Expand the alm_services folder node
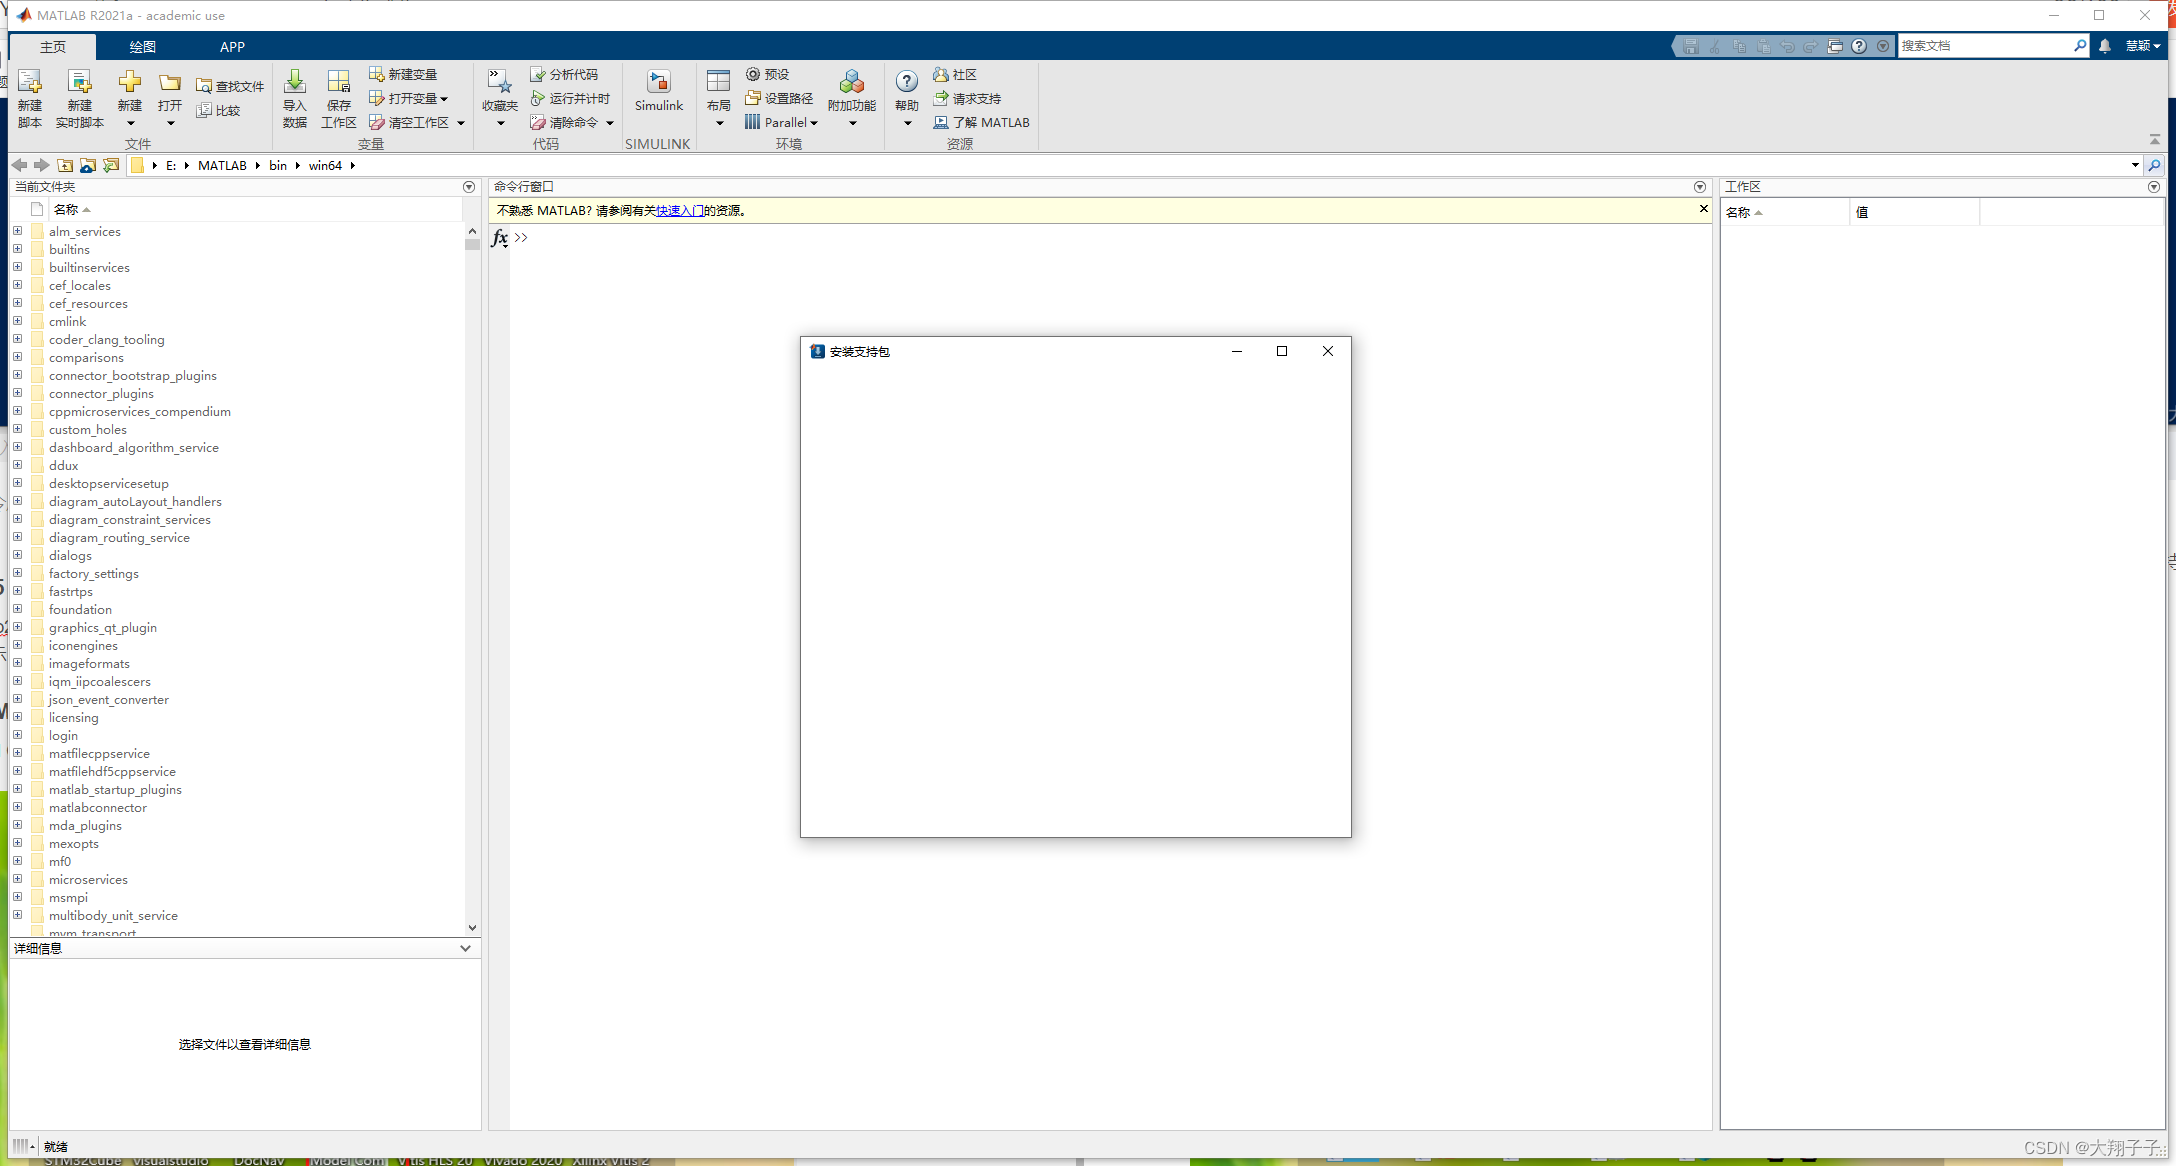The height and width of the screenshot is (1166, 2176). 17,230
